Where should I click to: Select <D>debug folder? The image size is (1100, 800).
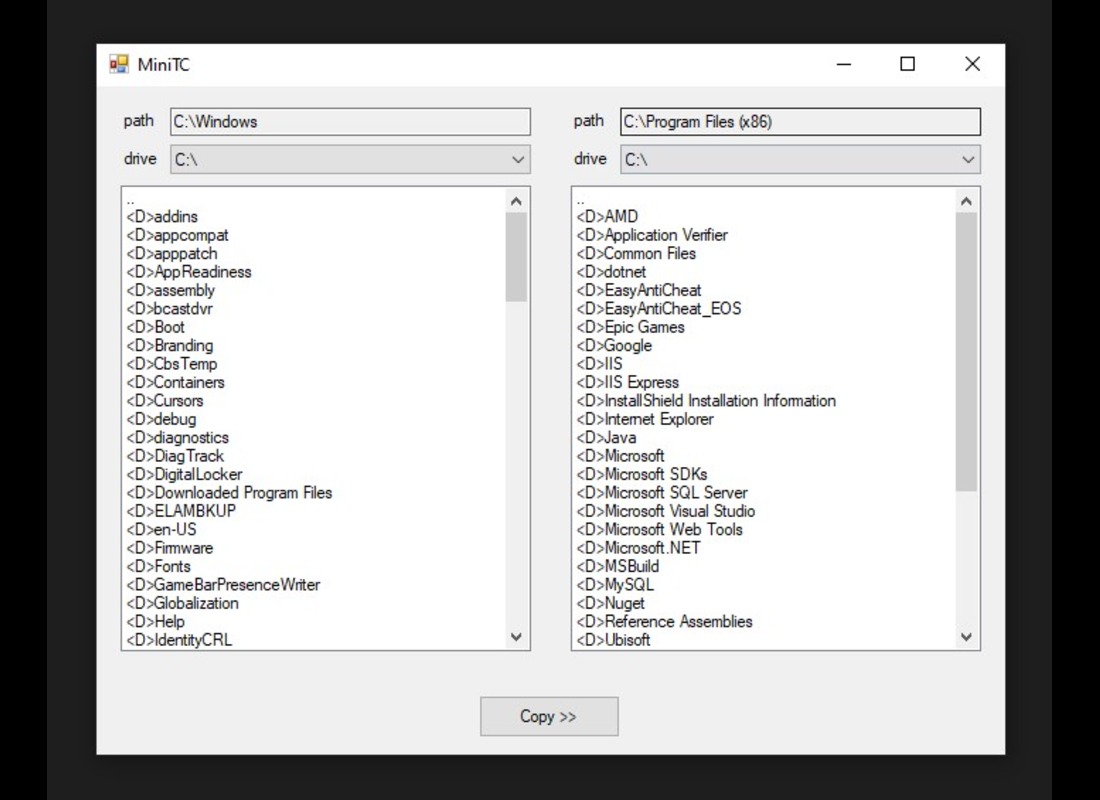[x=161, y=419]
